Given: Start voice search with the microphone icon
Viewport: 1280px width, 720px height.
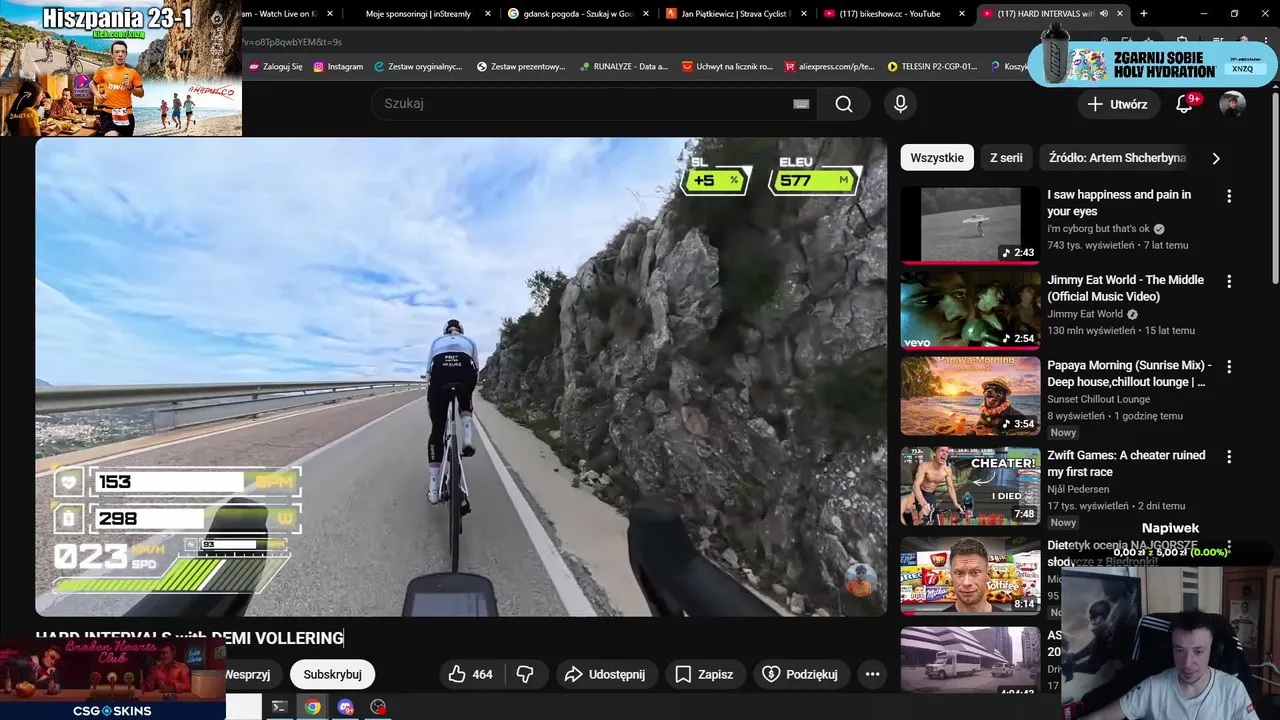Looking at the screenshot, I should (x=900, y=104).
